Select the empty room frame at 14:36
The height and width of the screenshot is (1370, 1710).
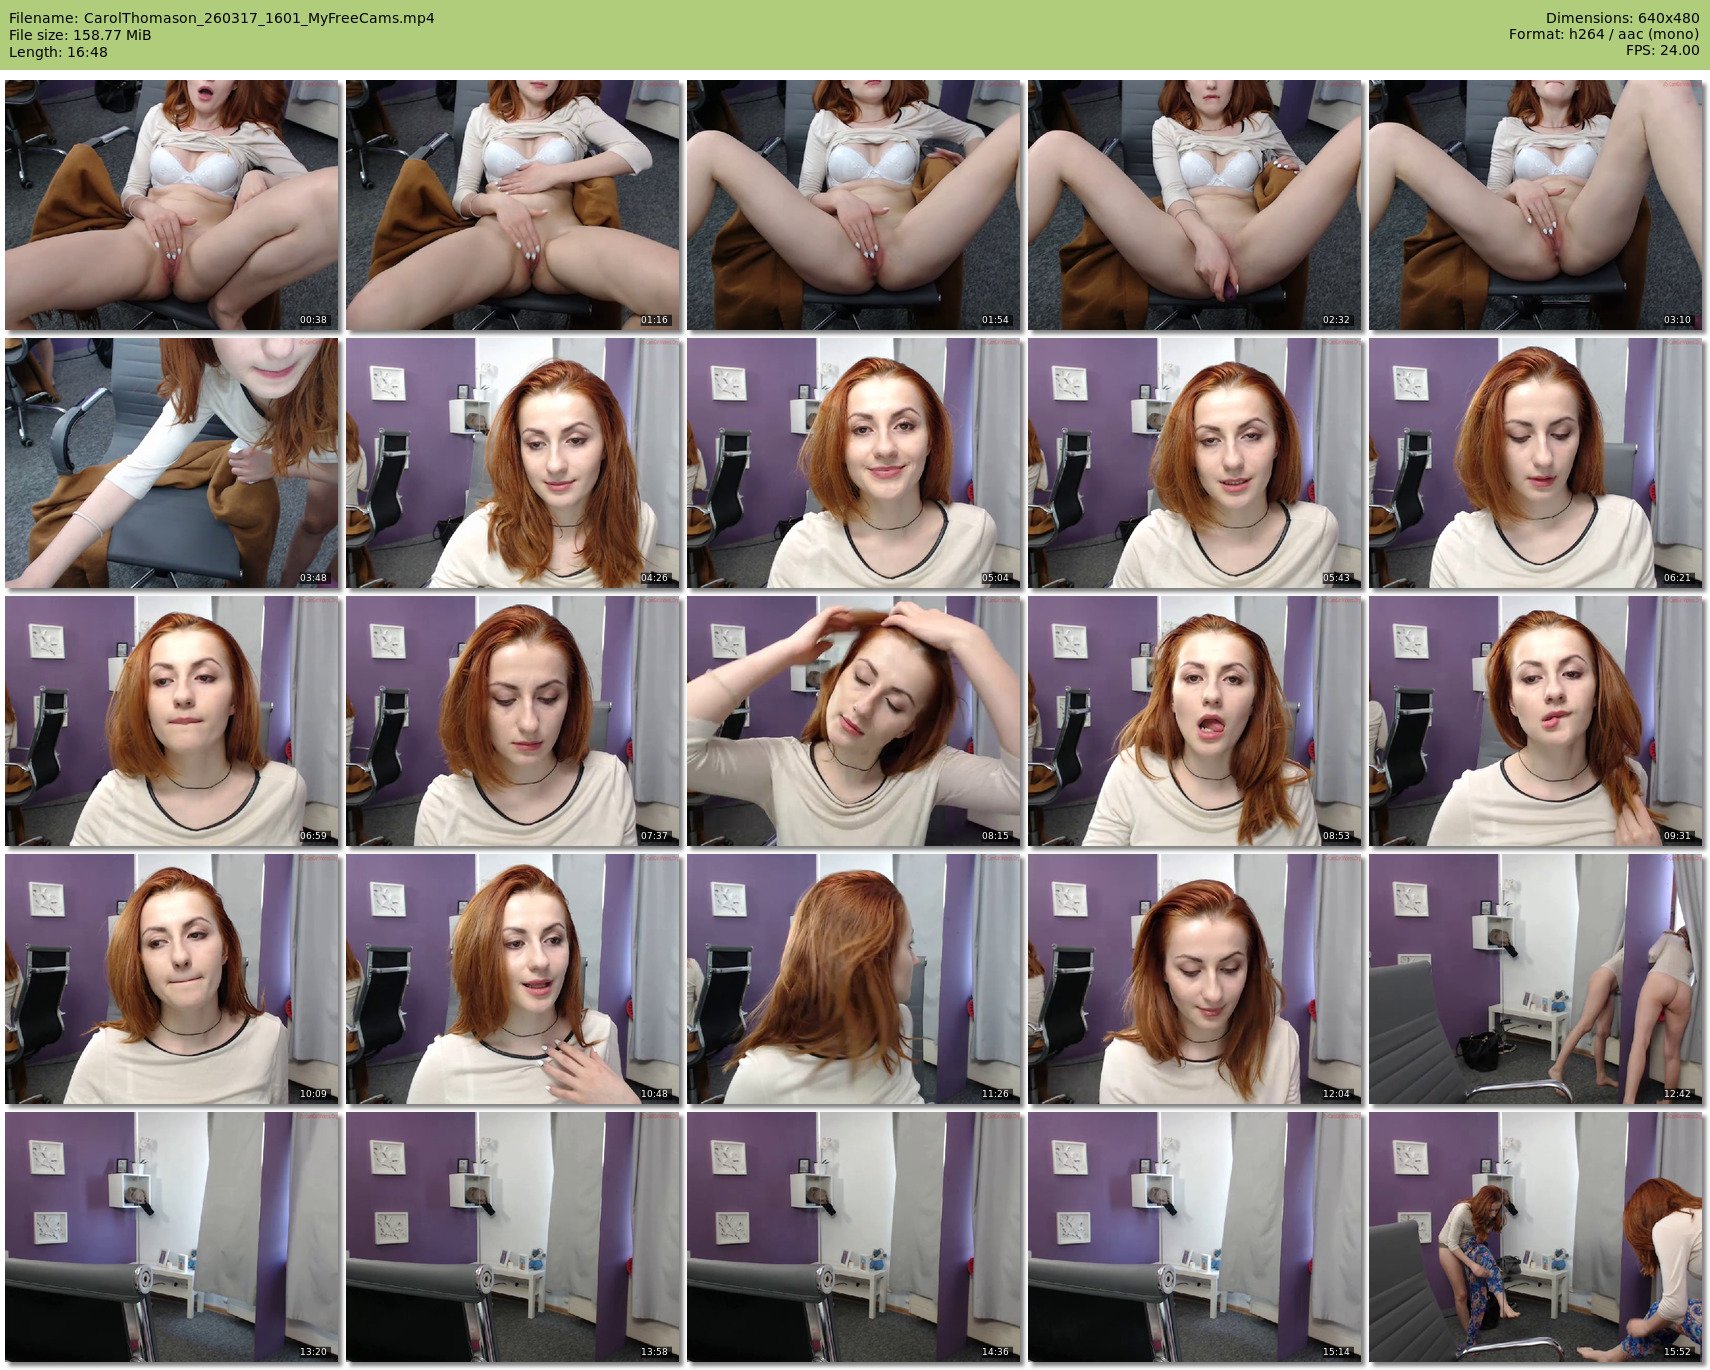[x=854, y=1237]
